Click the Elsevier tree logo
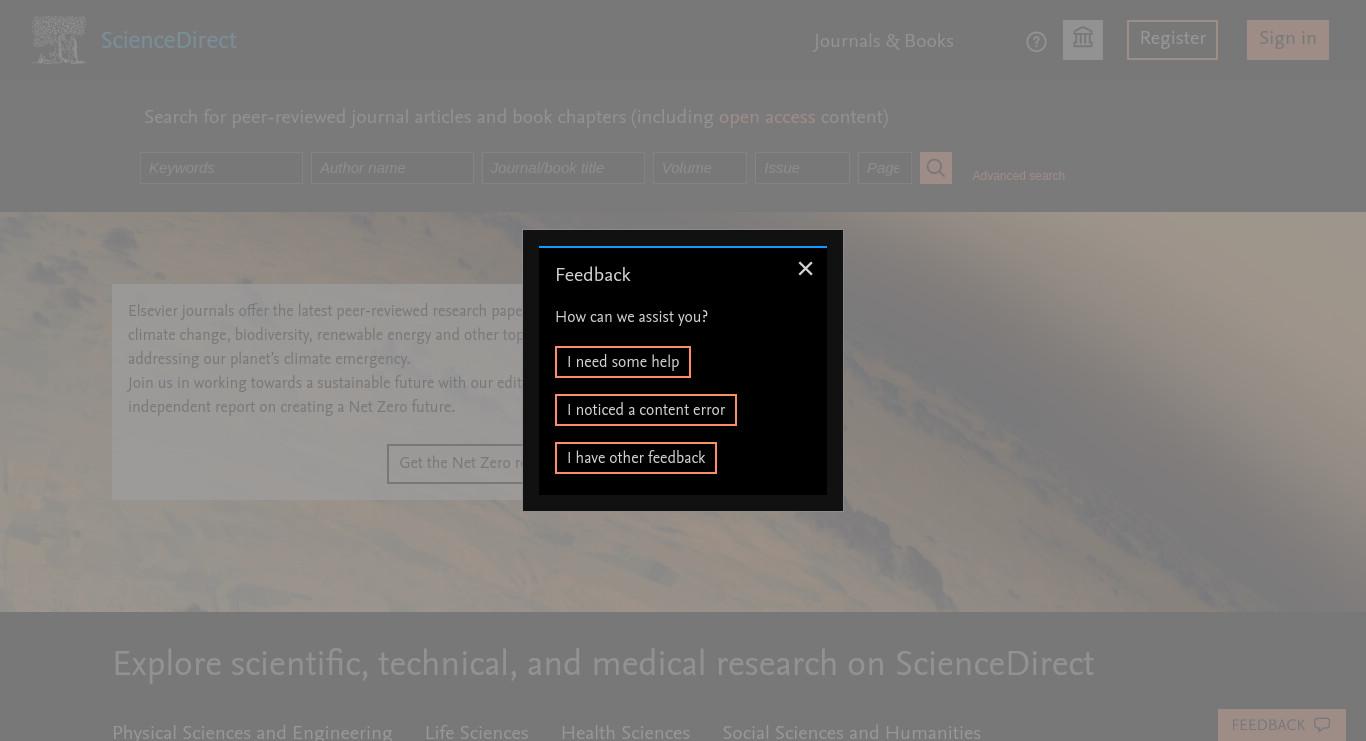The image size is (1366, 741). click(x=59, y=40)
